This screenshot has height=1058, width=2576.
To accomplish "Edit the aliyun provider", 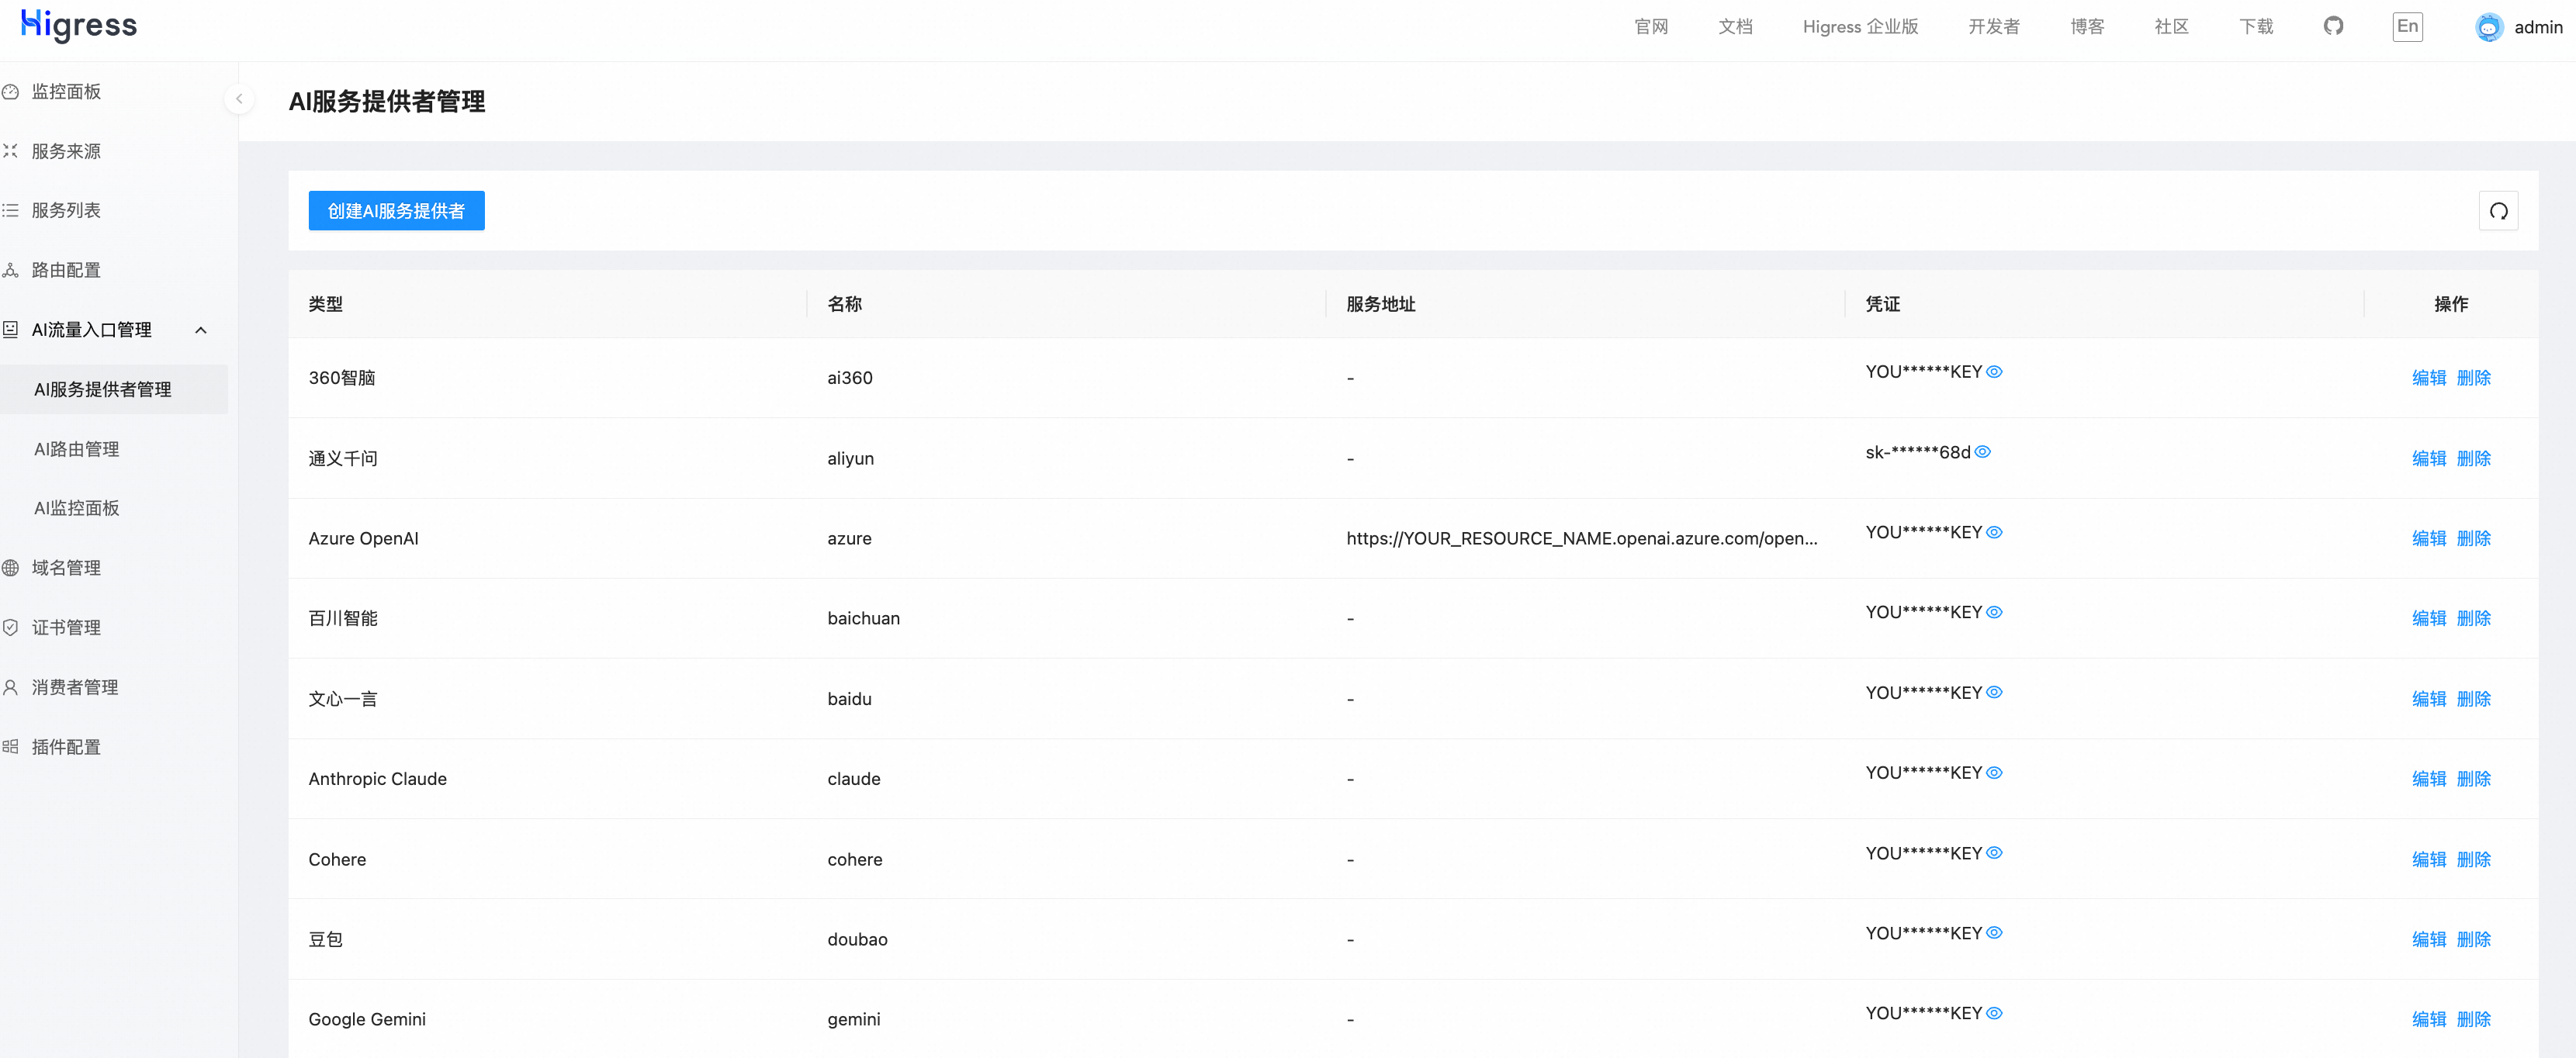I will pyautogui.click(x=2429, y=458).
